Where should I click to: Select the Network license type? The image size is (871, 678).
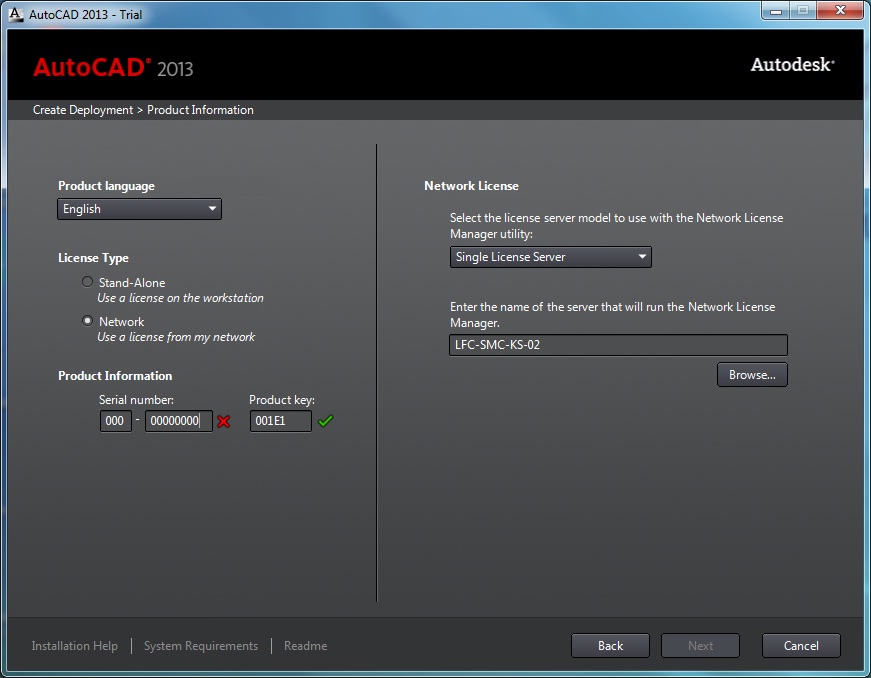click(87, 321)
